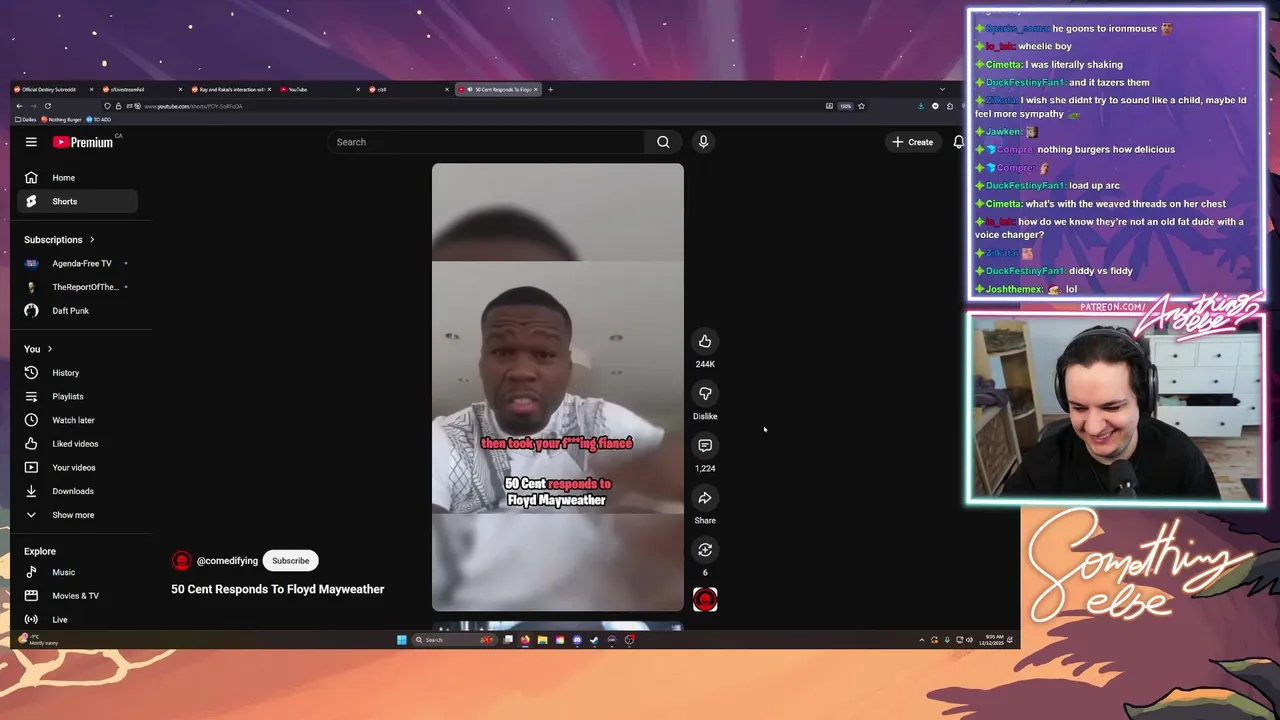Open a new browser tab
Screen dimensions: 1280x720
[550, 89]
